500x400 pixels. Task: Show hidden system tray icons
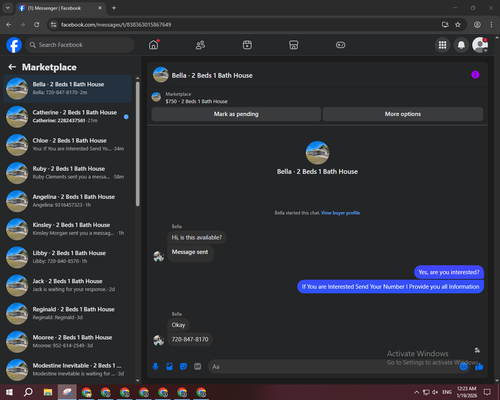tap(417, 392)
